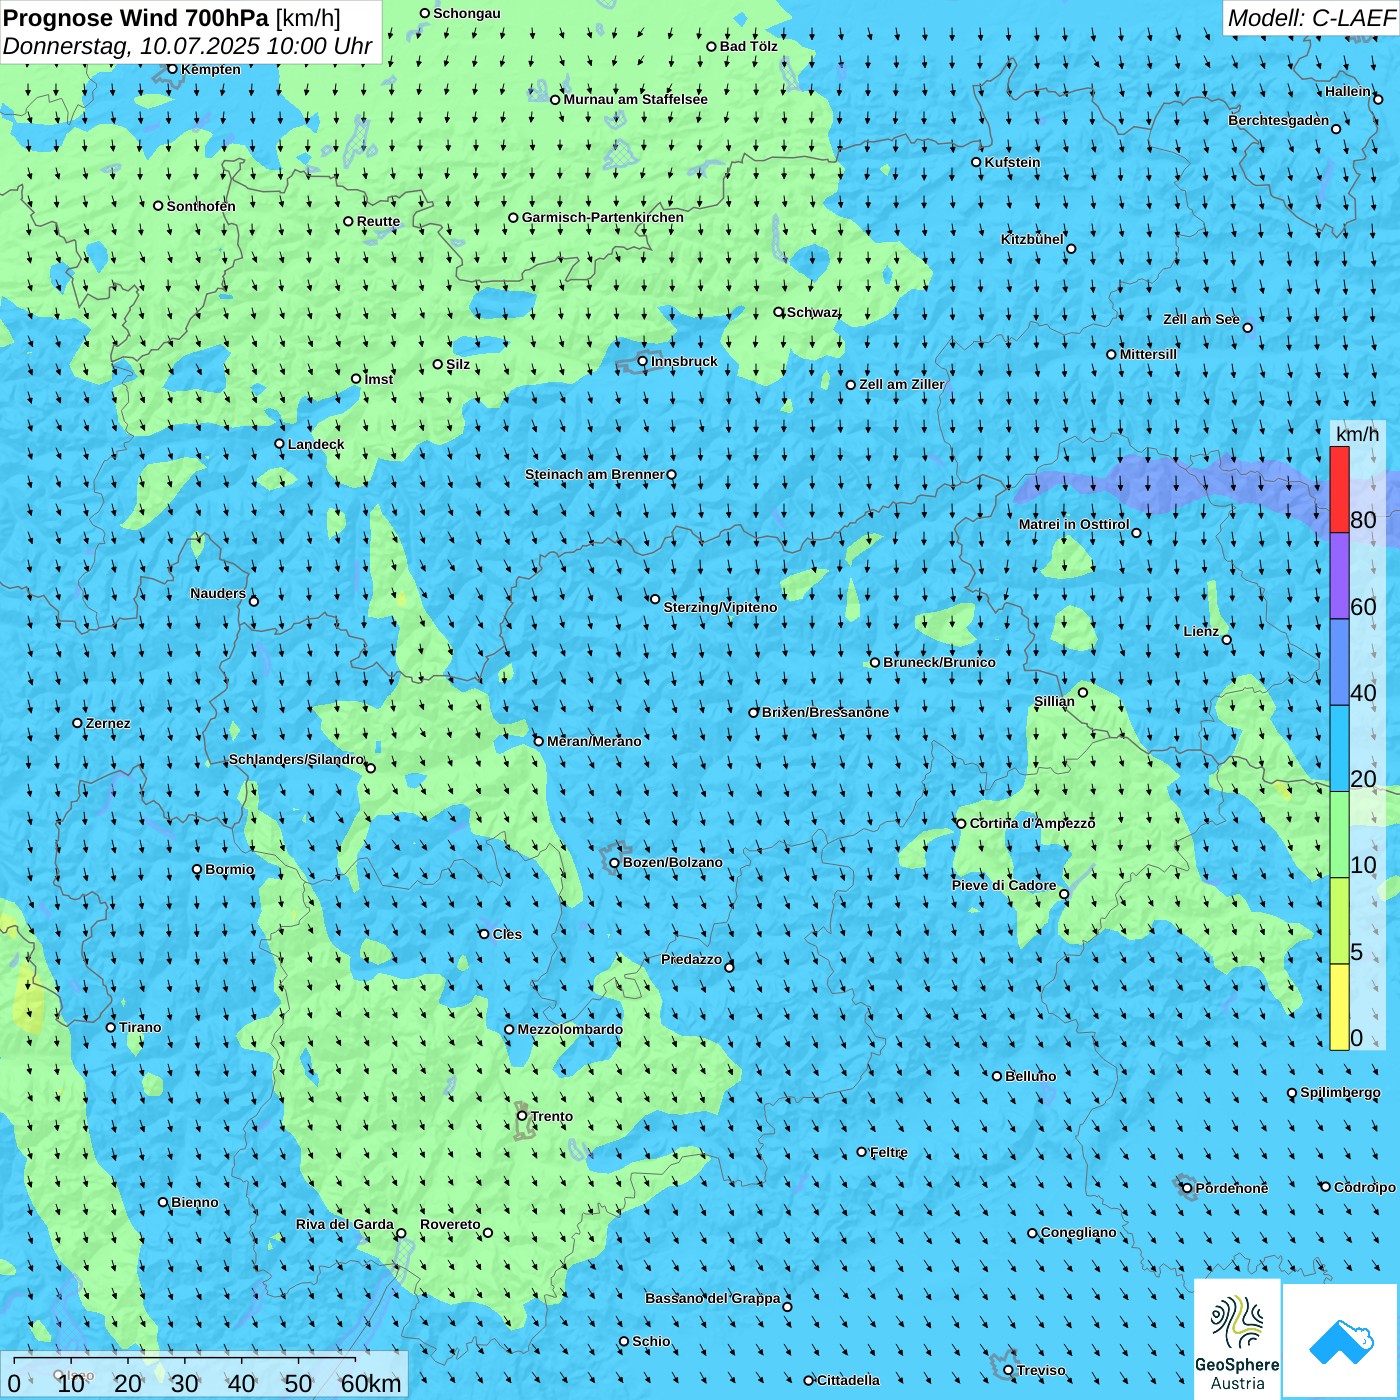Click the GeoSphere Austria logo

point(1237,1339)
